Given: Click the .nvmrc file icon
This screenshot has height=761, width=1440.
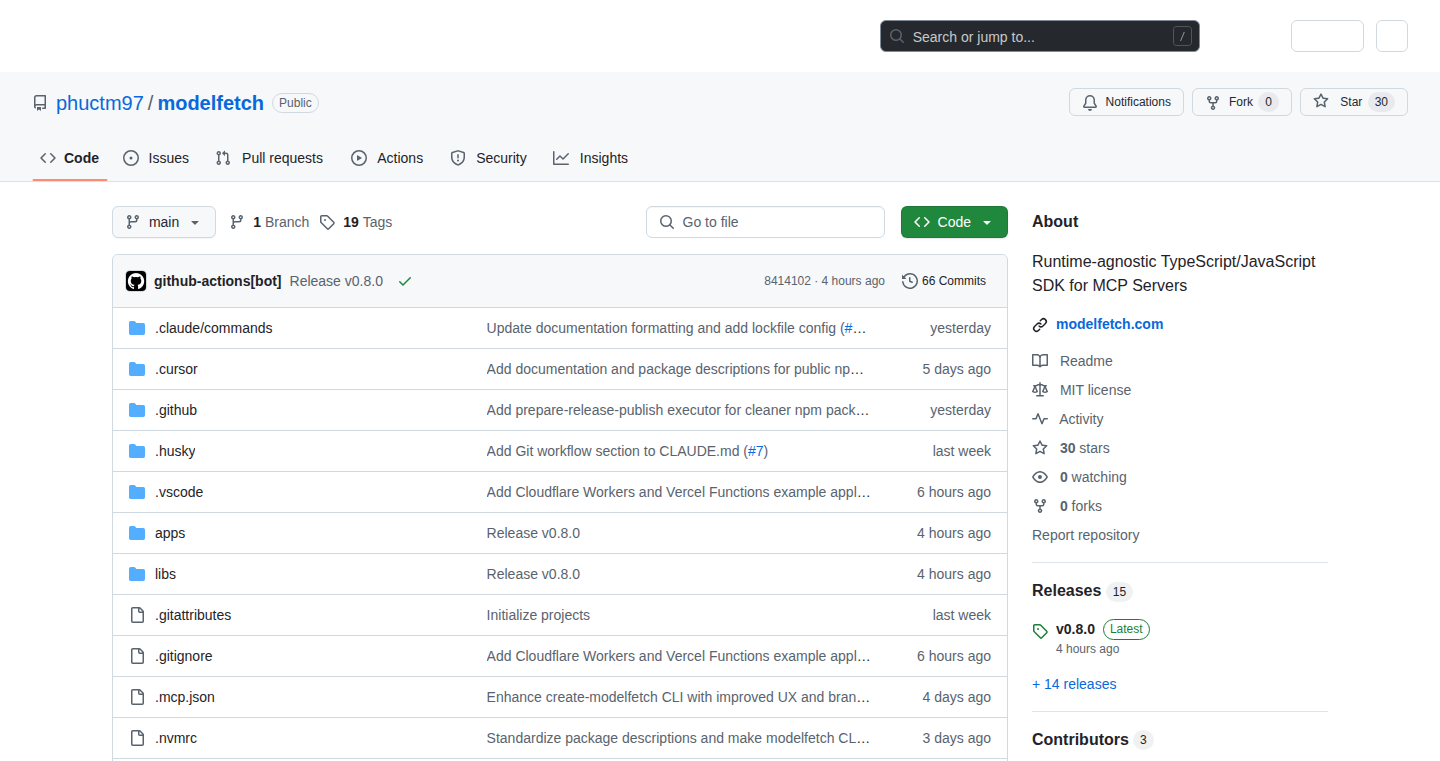Looking at the screenshot, I should tap(137, 738).
